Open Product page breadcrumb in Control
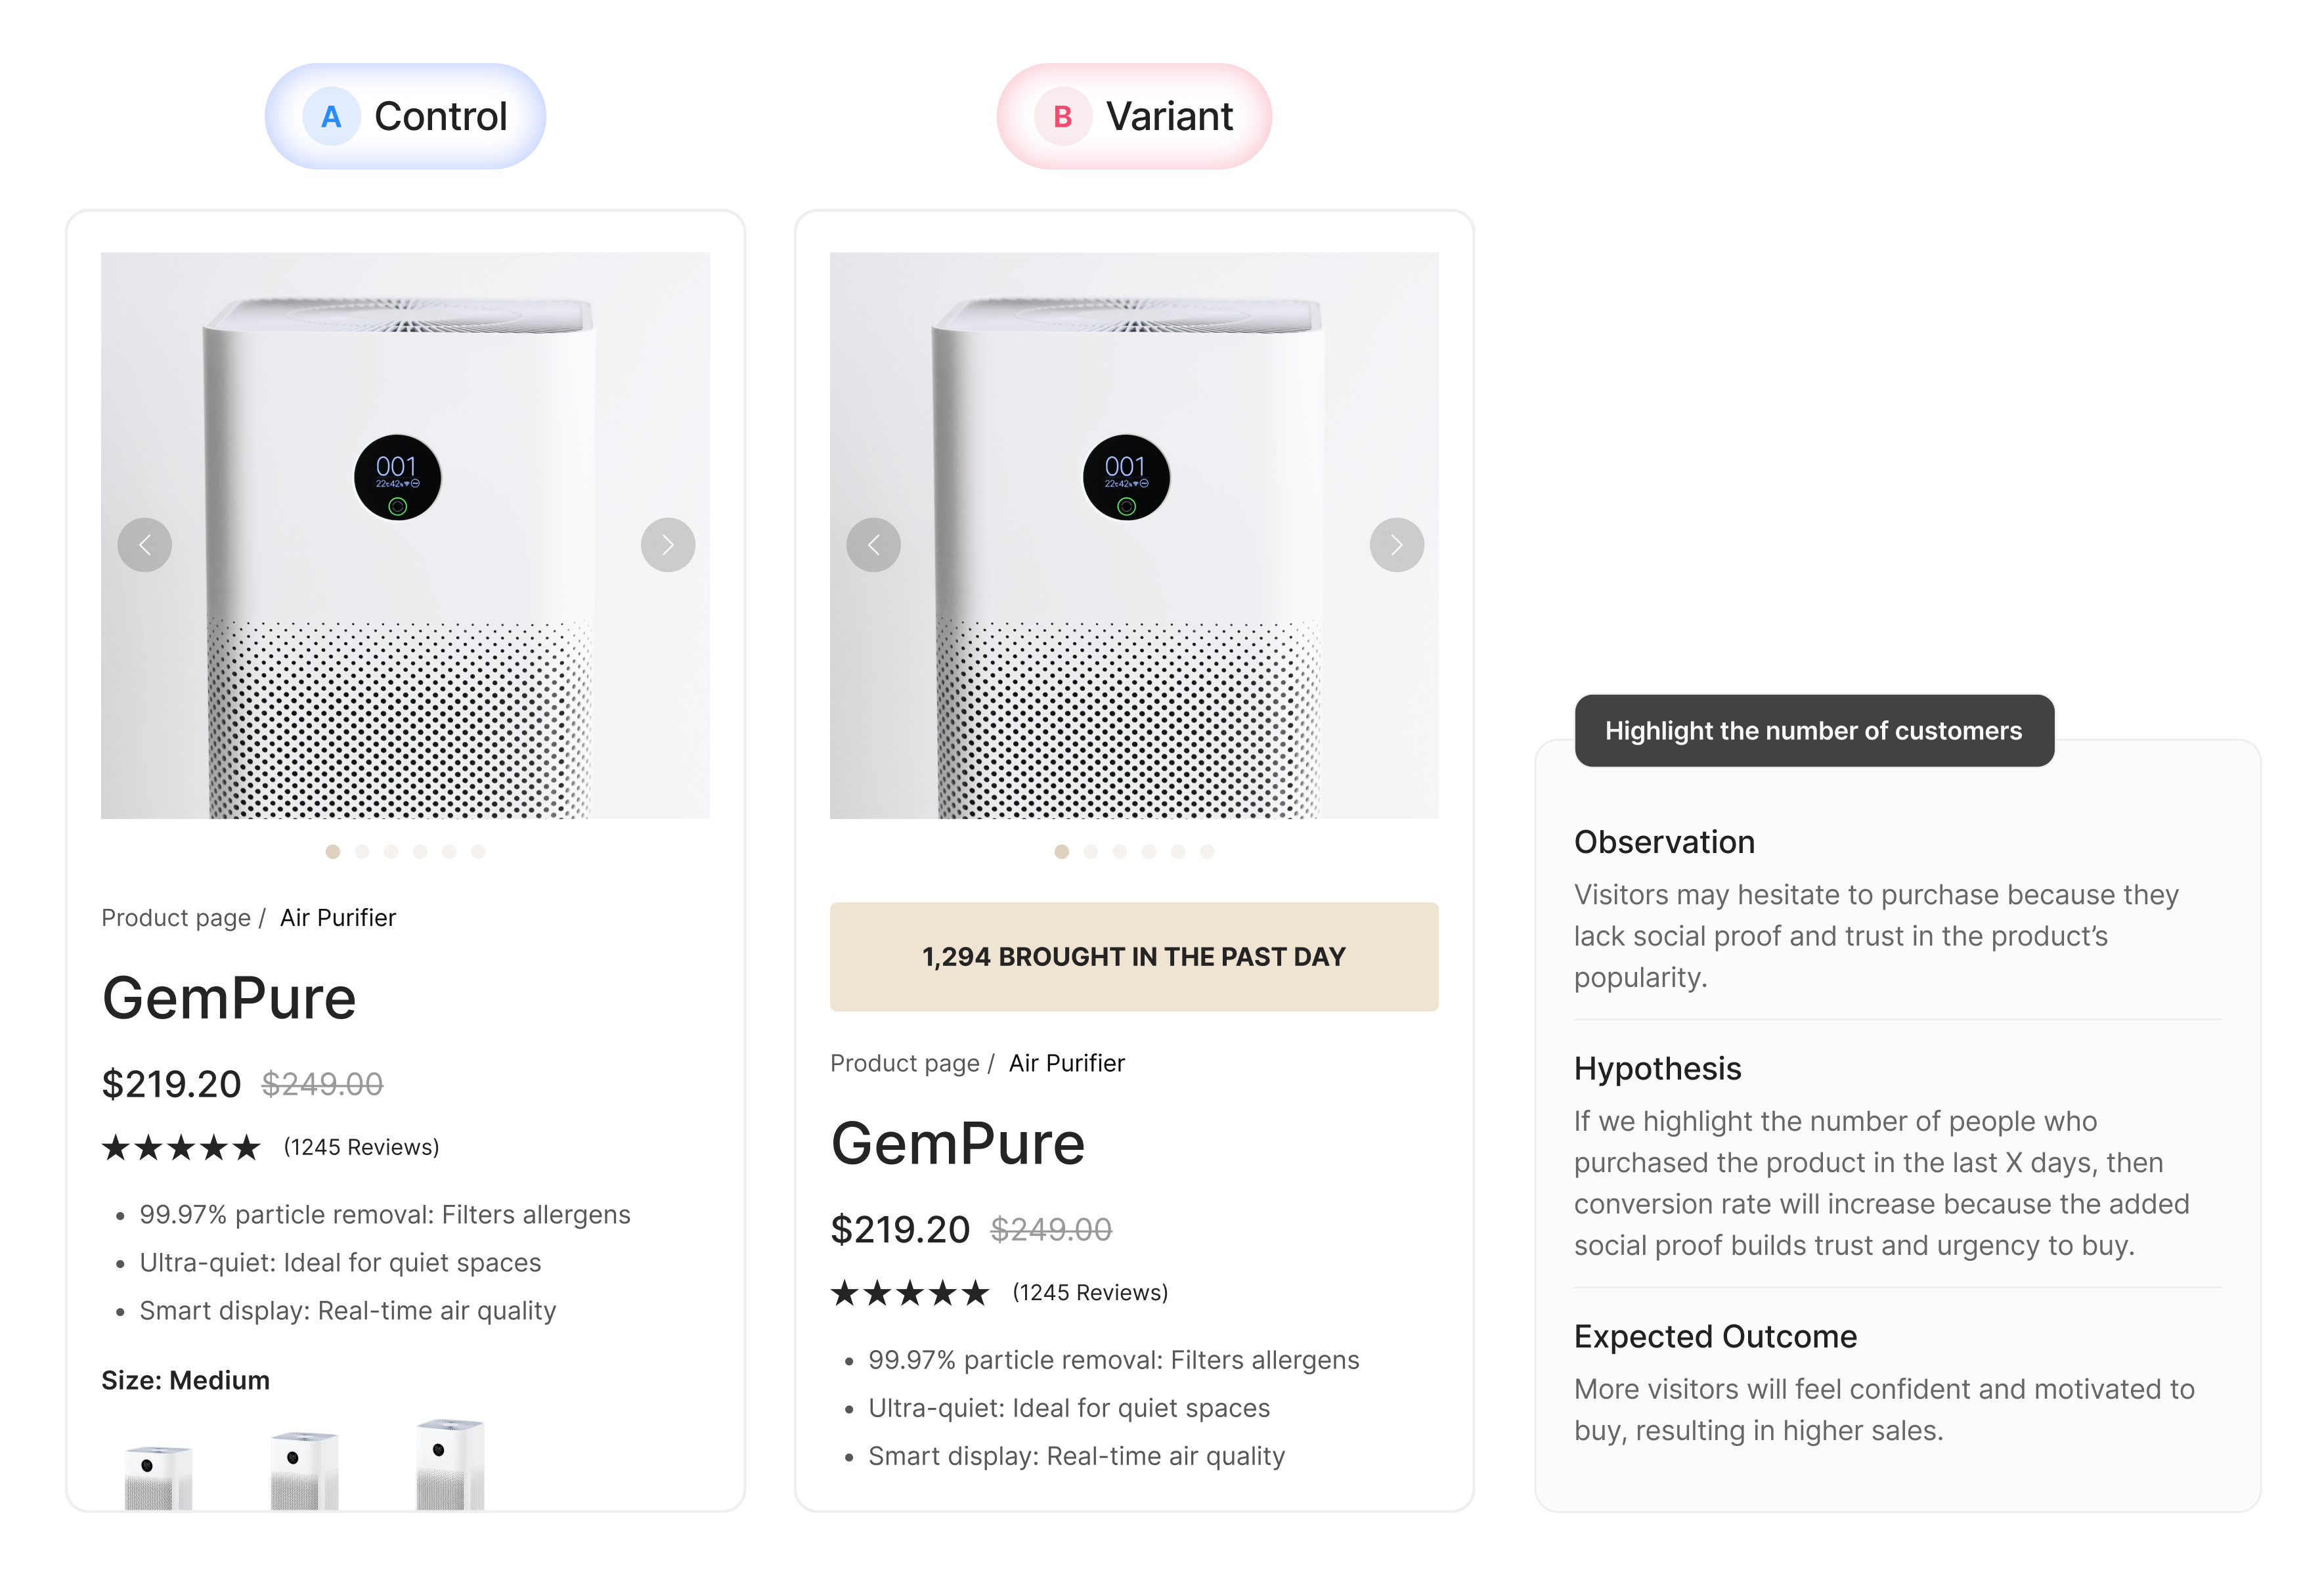This screenshot has height=1576, width=2324. click(176, 918)
